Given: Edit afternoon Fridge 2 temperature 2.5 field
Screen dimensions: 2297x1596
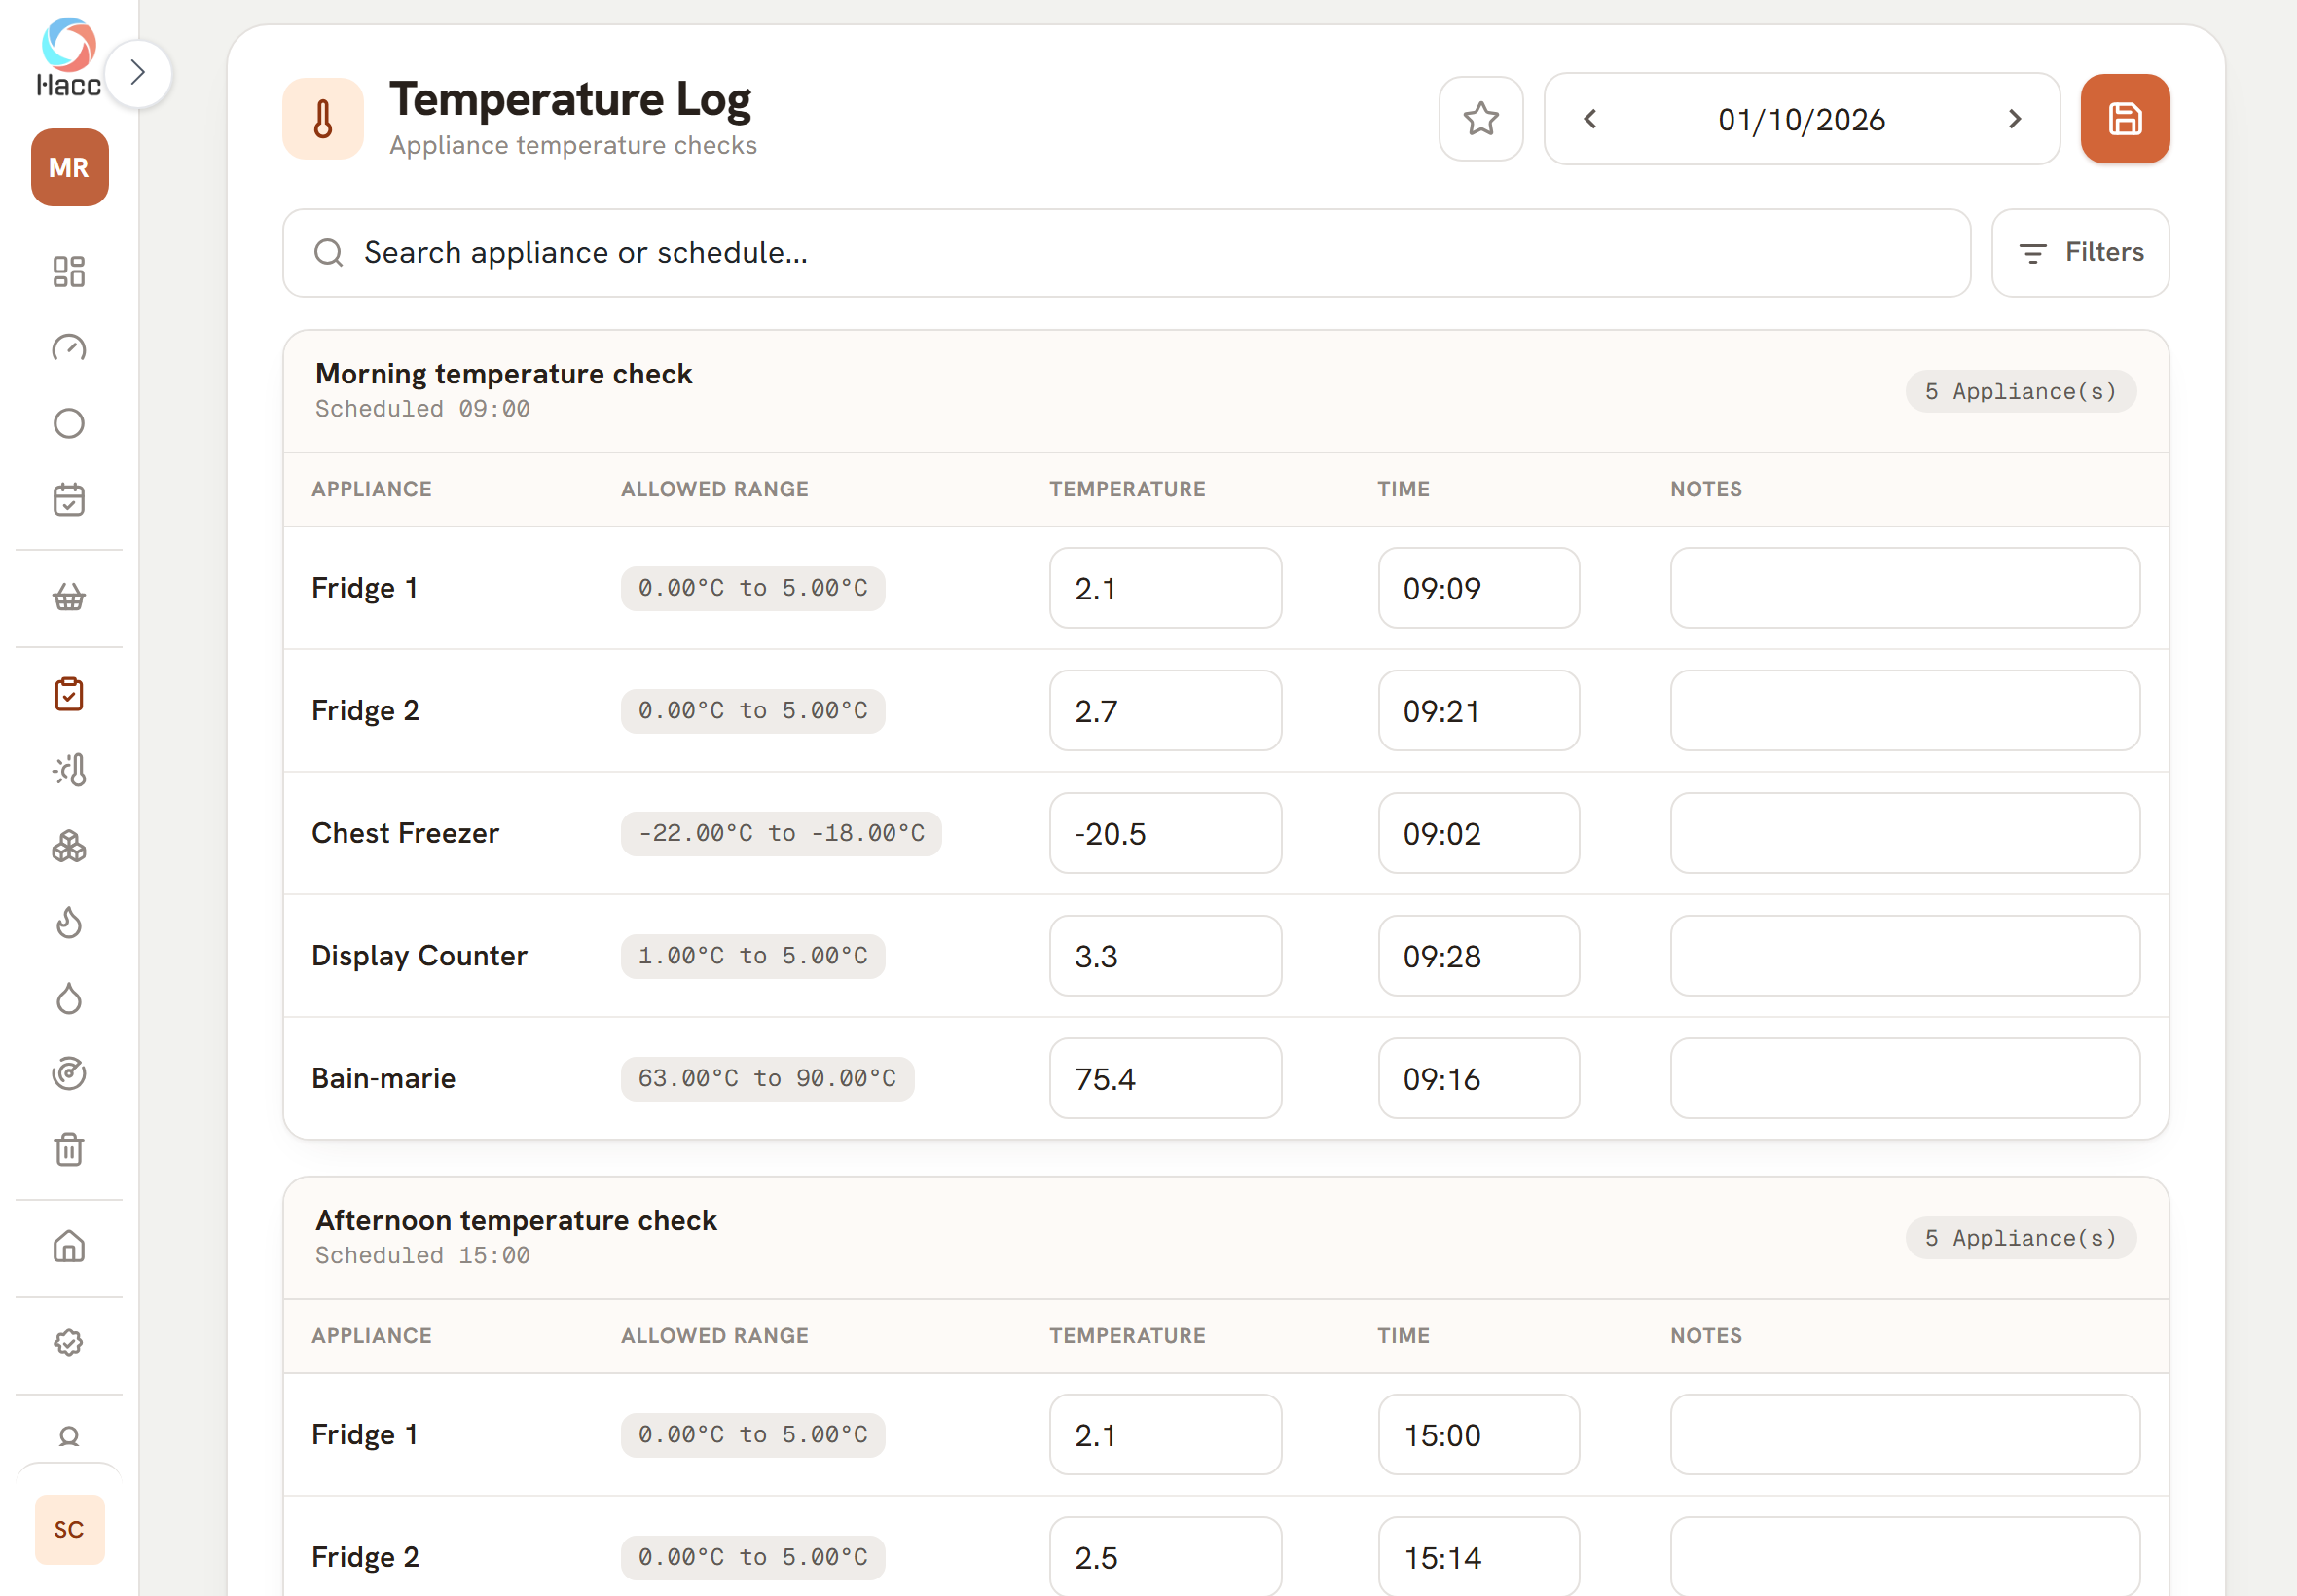Looking at the screenshot, I should point(1165,1557).
